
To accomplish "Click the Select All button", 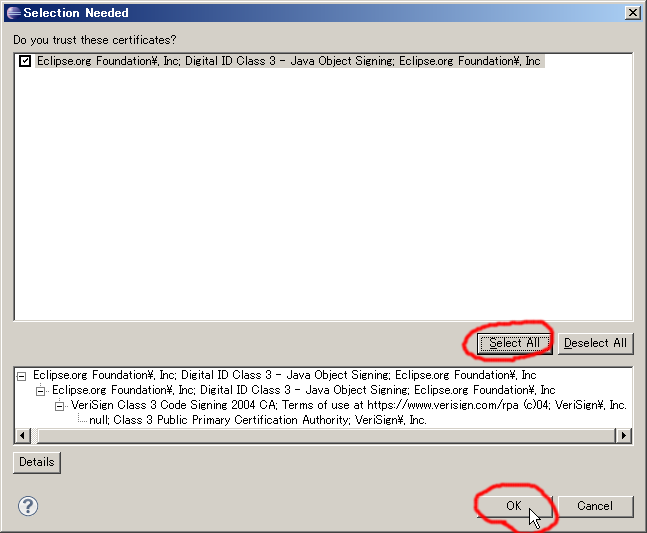I will click(x=514, y=343).
